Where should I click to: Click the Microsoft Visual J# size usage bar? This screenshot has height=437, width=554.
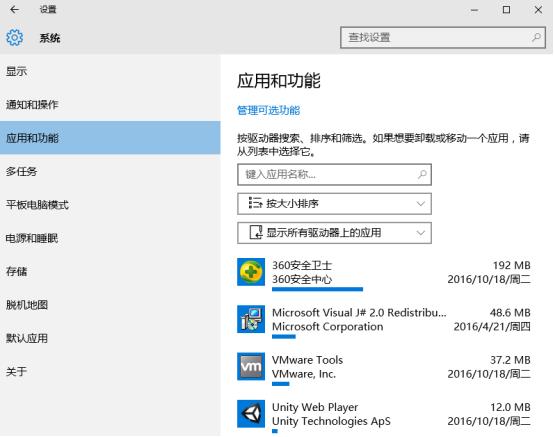pos(284,337)
